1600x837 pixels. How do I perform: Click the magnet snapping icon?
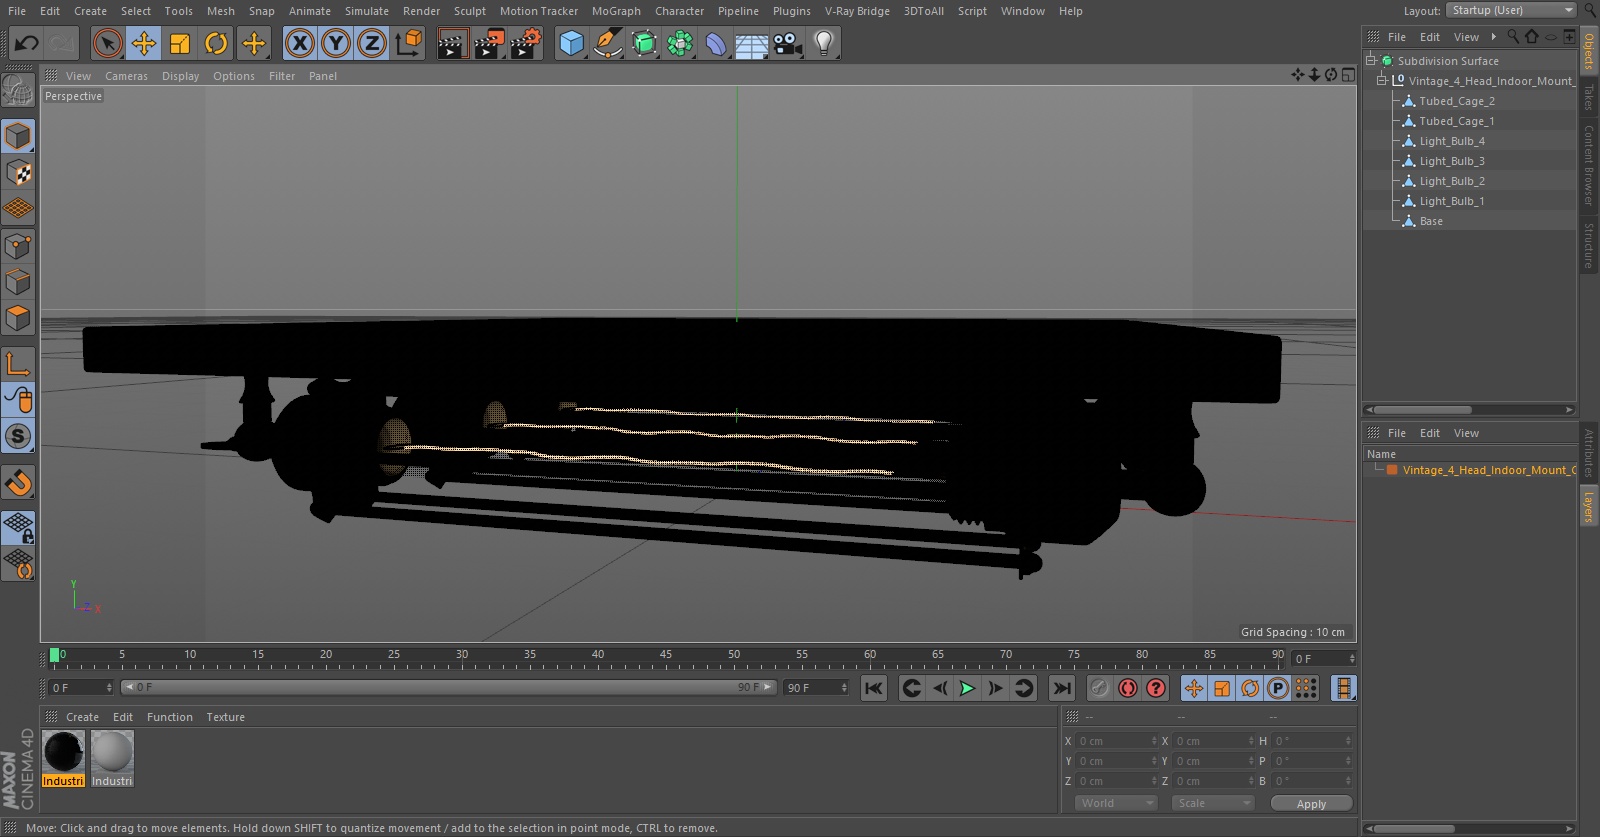pyautogui.click(x=18, y=483)
